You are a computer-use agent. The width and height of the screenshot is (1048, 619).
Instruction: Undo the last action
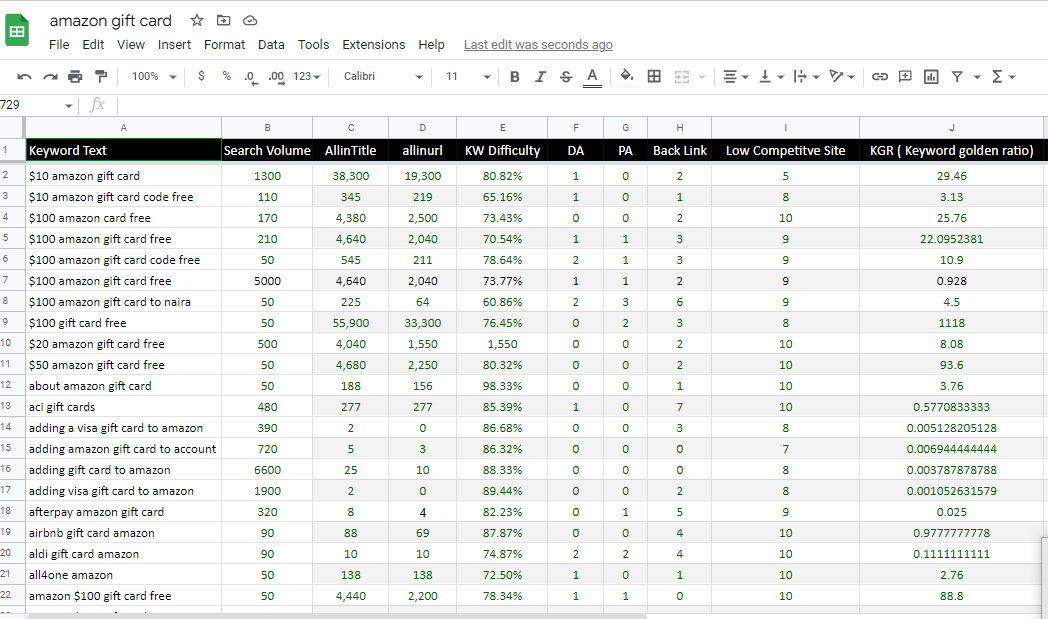(x=24, y=77)
